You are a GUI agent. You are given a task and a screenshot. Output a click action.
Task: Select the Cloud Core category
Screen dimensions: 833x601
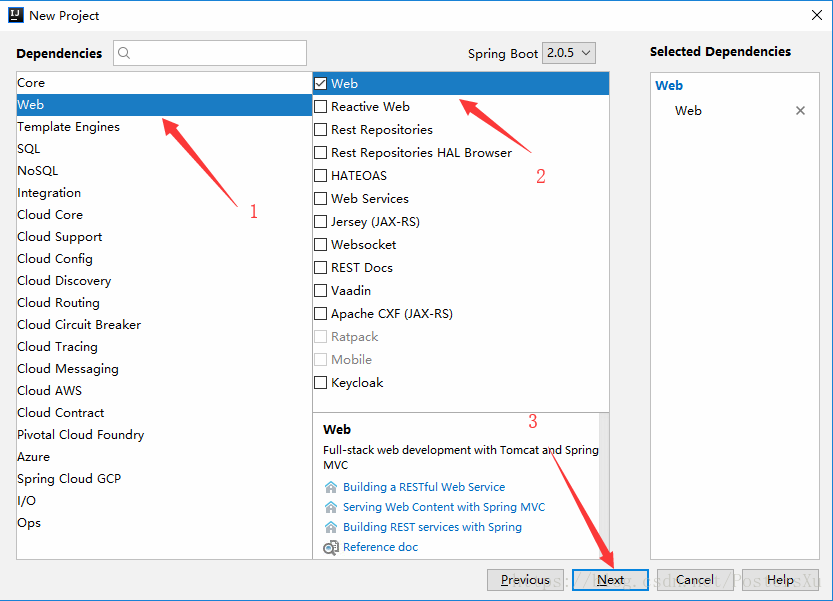click(x=164, y=215)
